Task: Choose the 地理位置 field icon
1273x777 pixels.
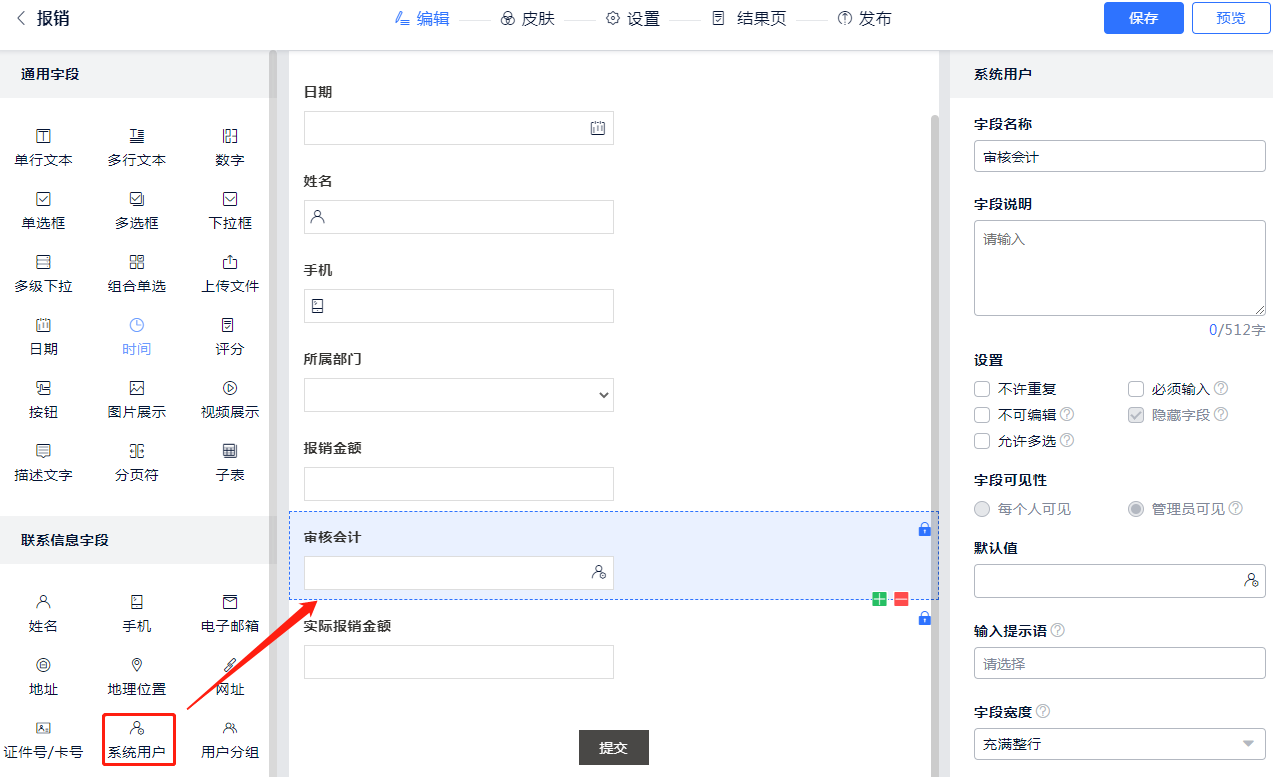Action: pyautogui.click(x=137, y=675)
